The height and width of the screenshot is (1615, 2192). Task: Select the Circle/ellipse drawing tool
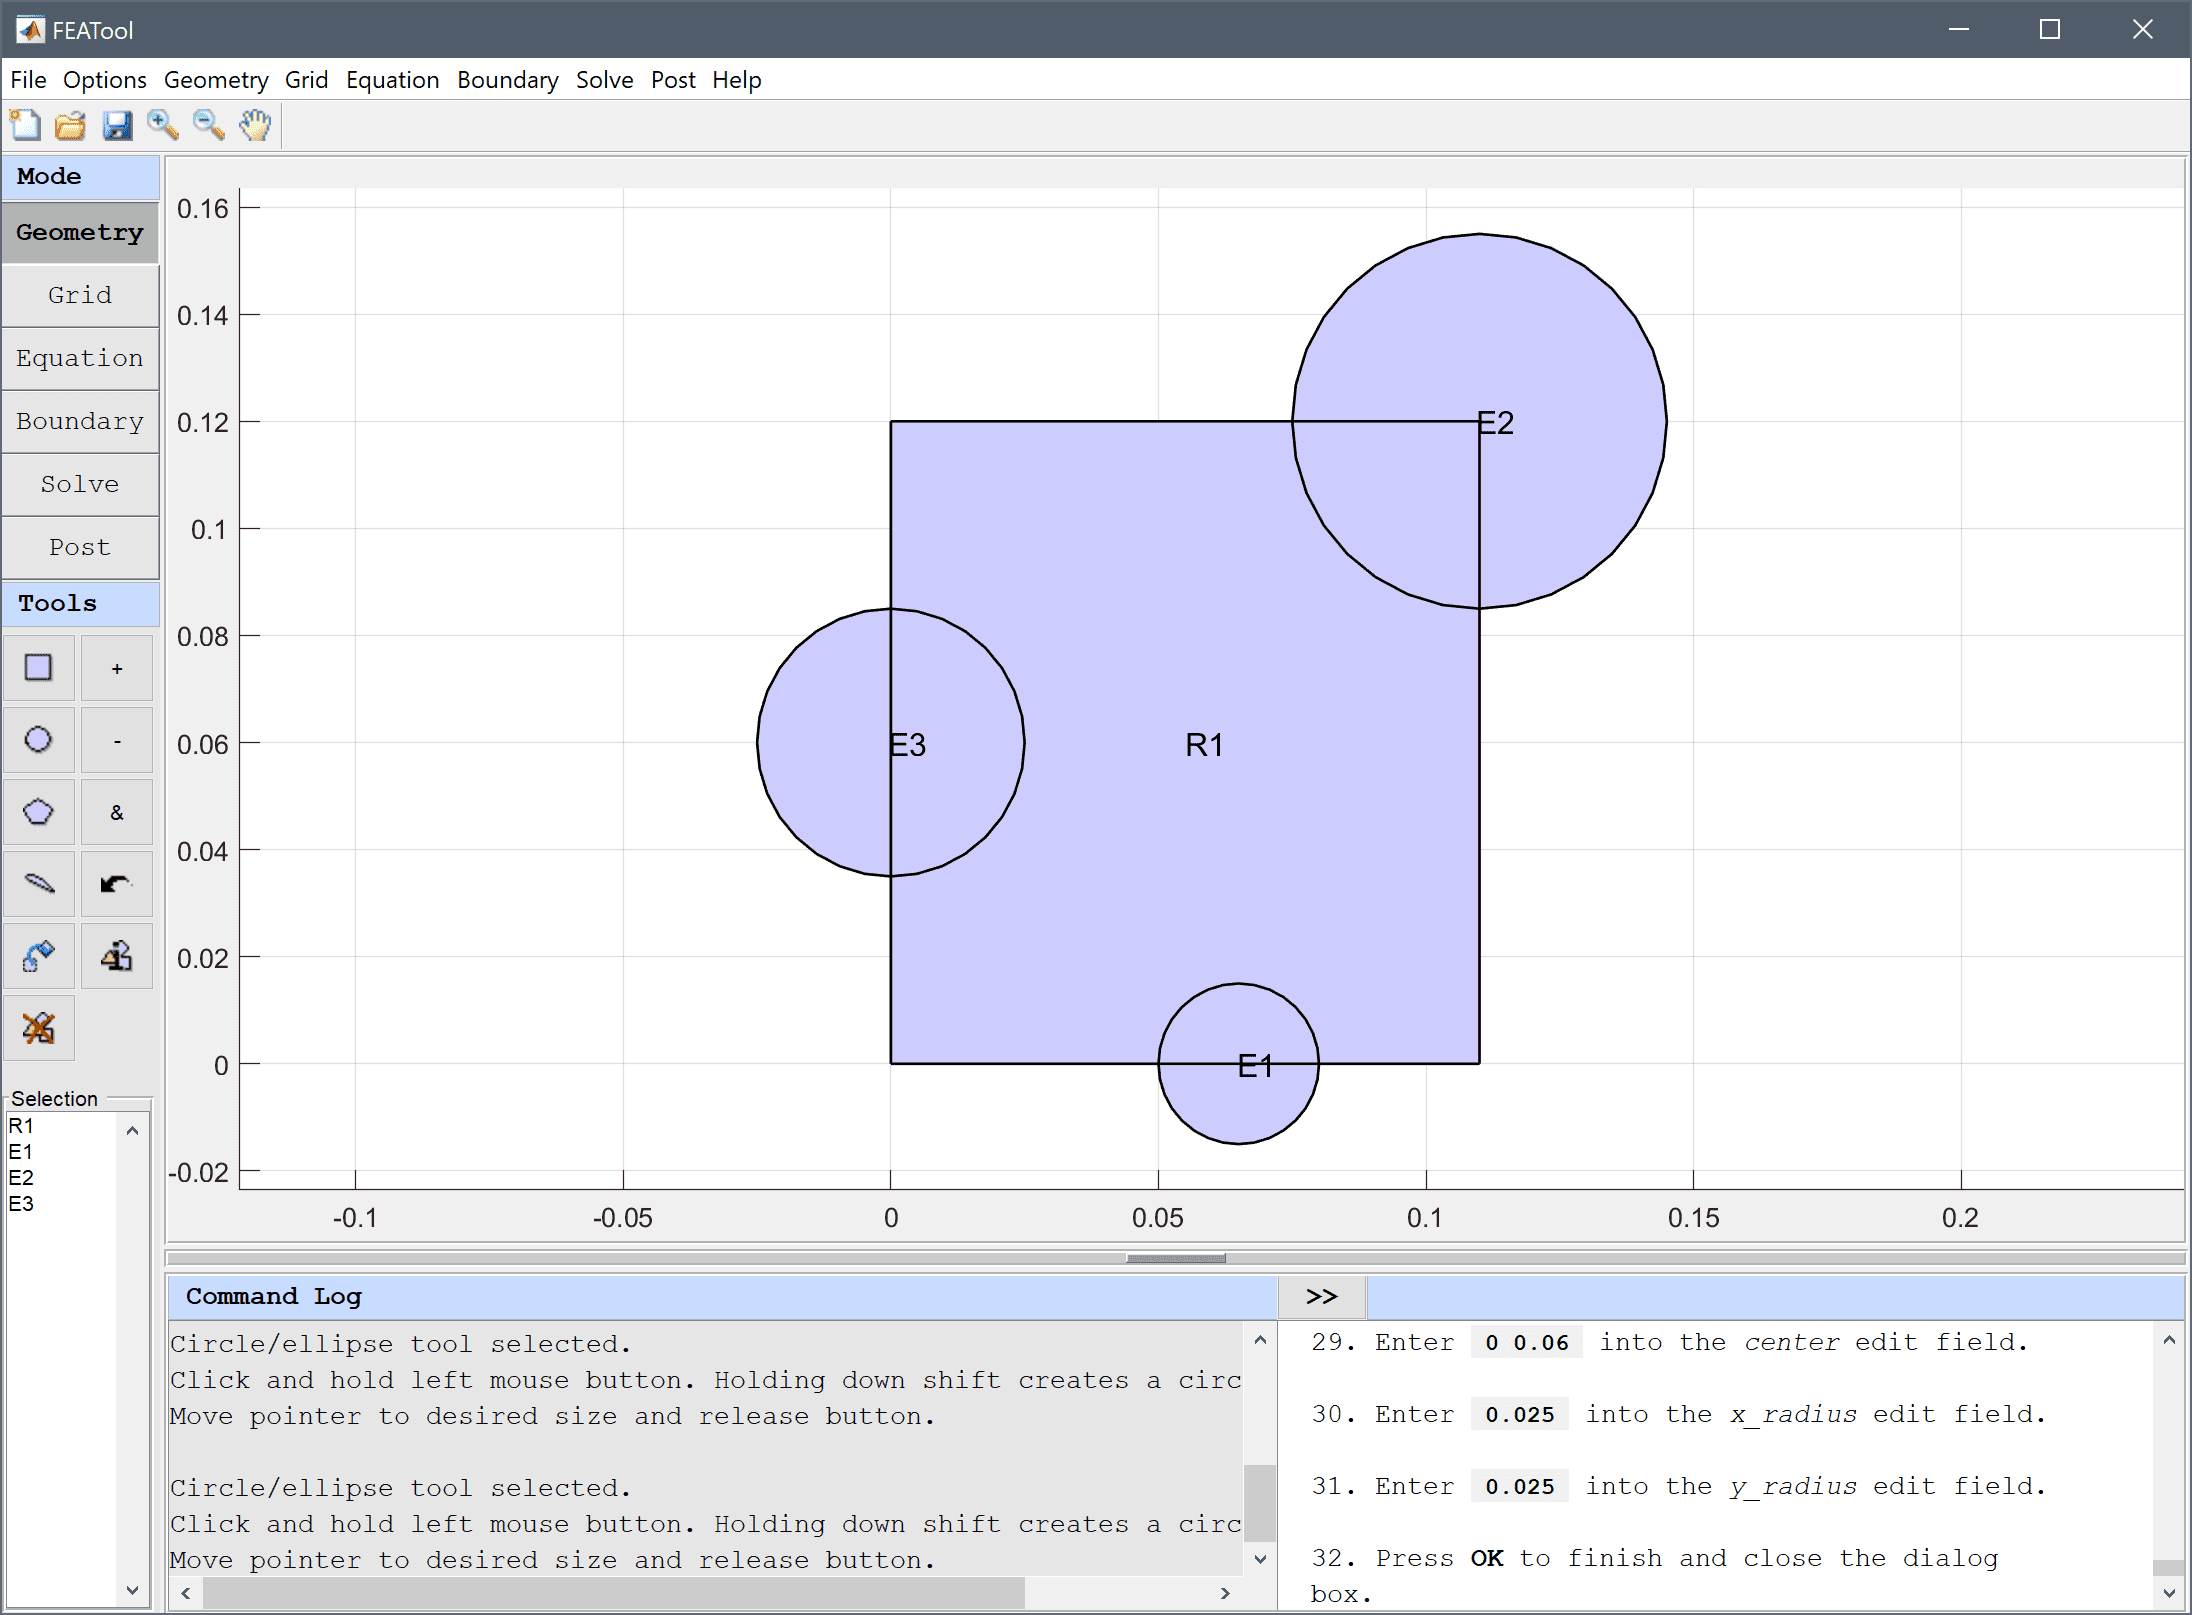(38, 739)
